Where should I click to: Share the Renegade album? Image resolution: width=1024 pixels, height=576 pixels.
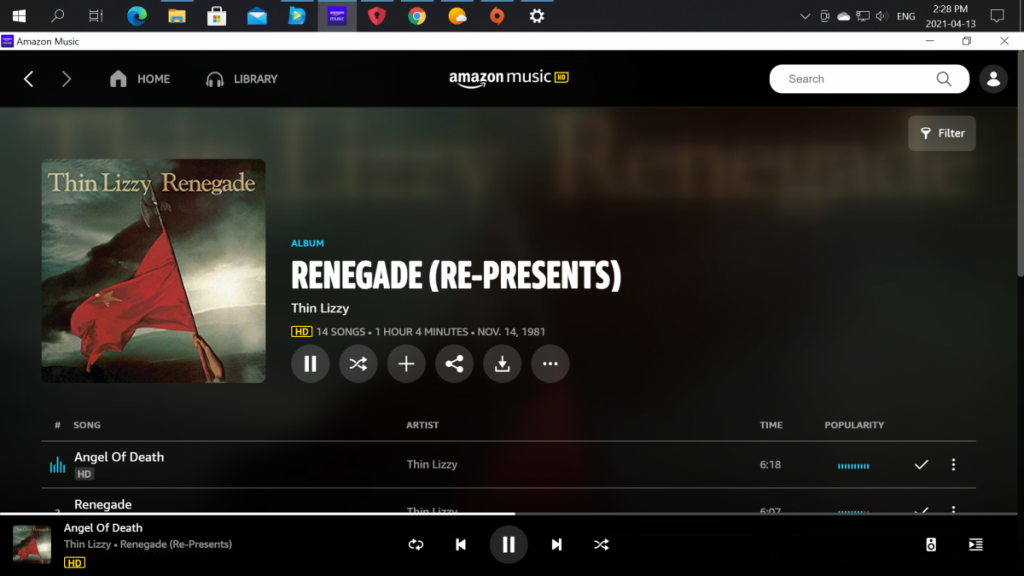click(x=454, y=364)
